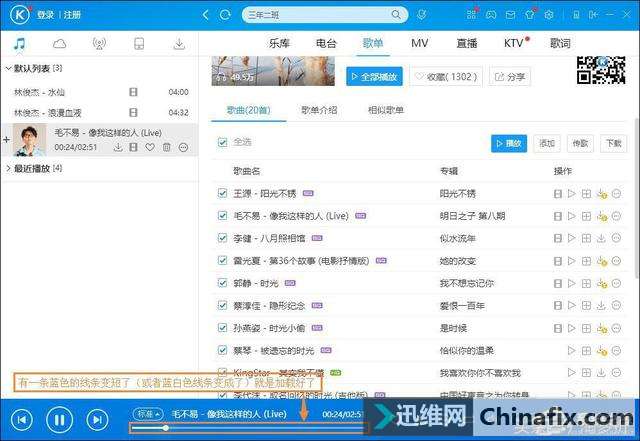The width and height of the screenshot is (640, 441).
Task: Switch to the 乐库 tab
Action: pos(279,43)
